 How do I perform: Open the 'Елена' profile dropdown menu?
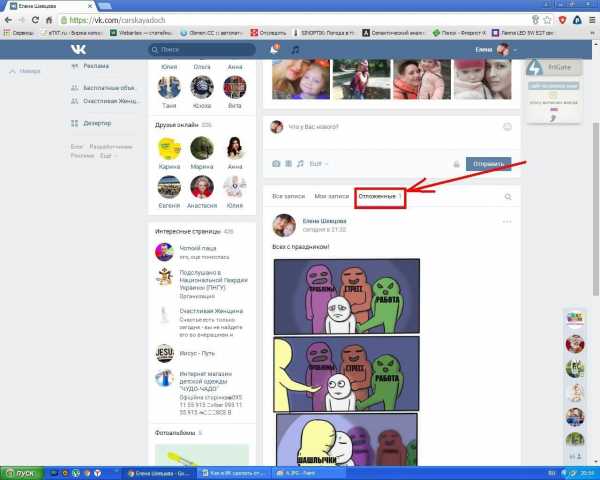click(496, 49)
